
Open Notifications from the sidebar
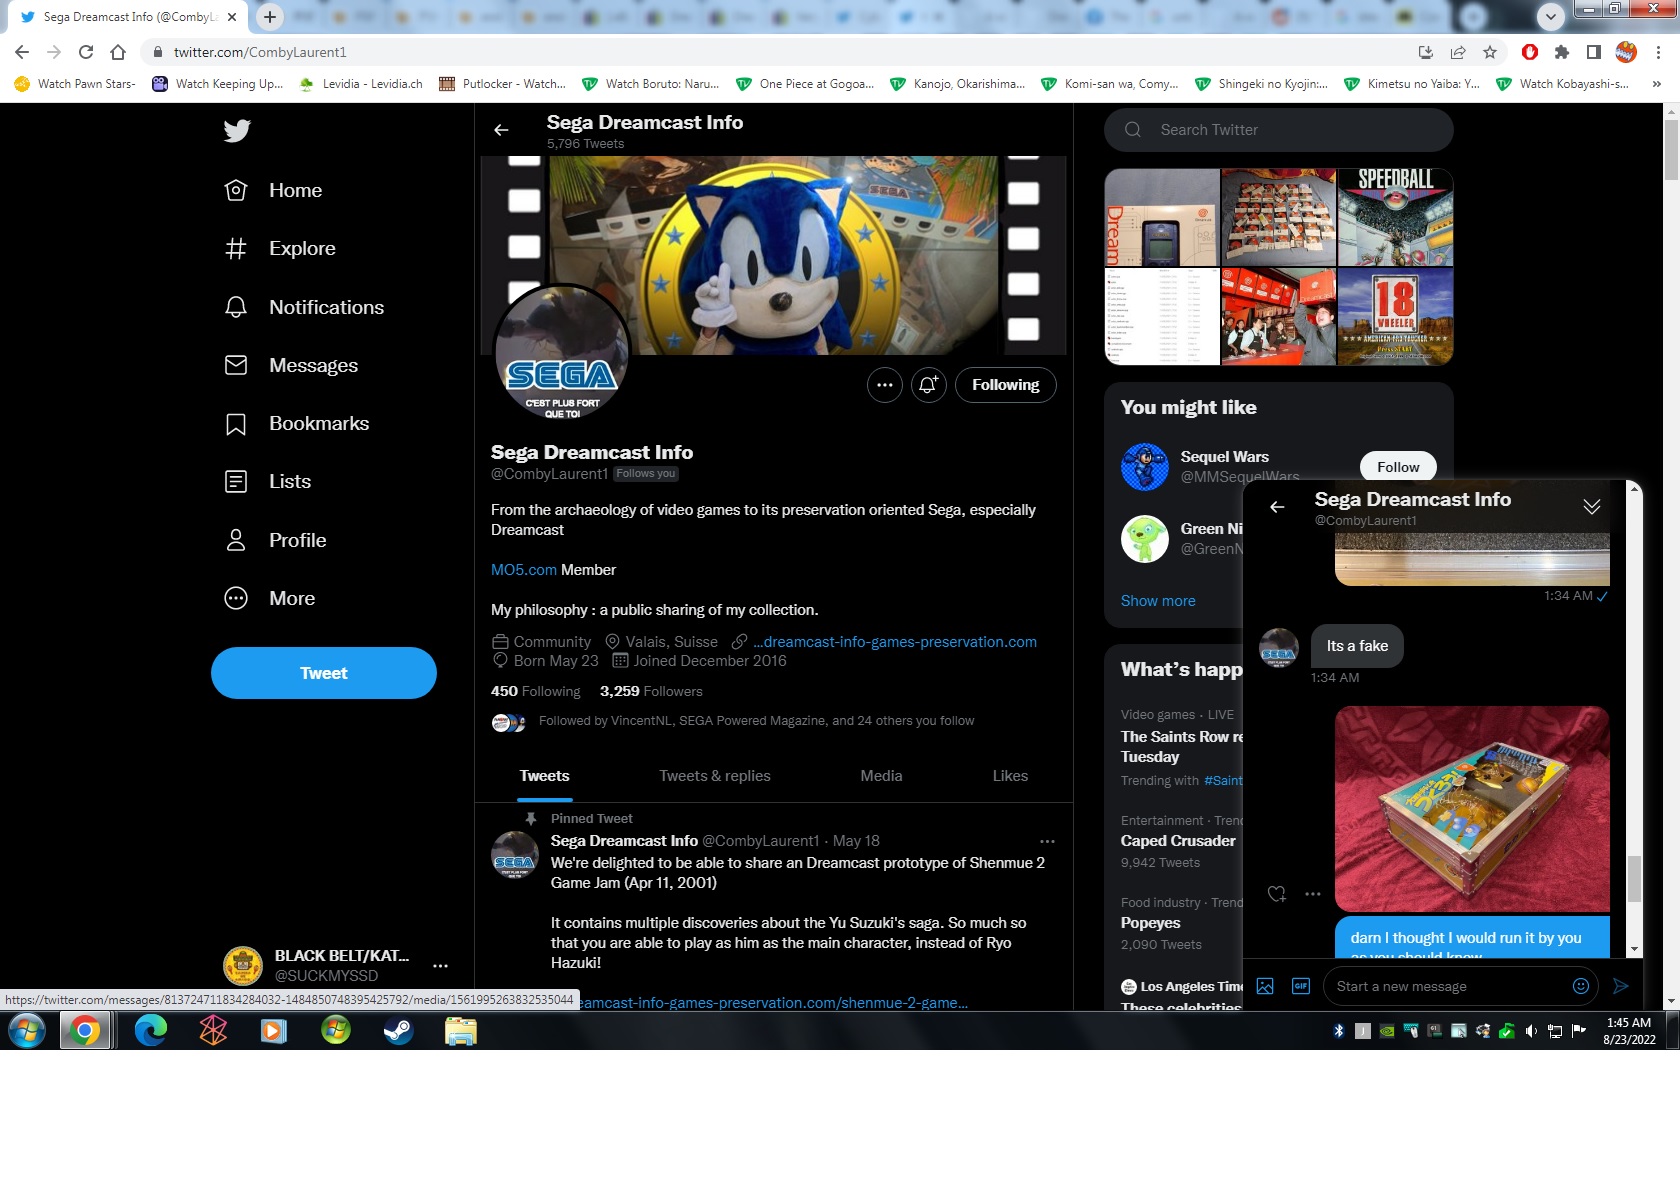pos(304,307)
